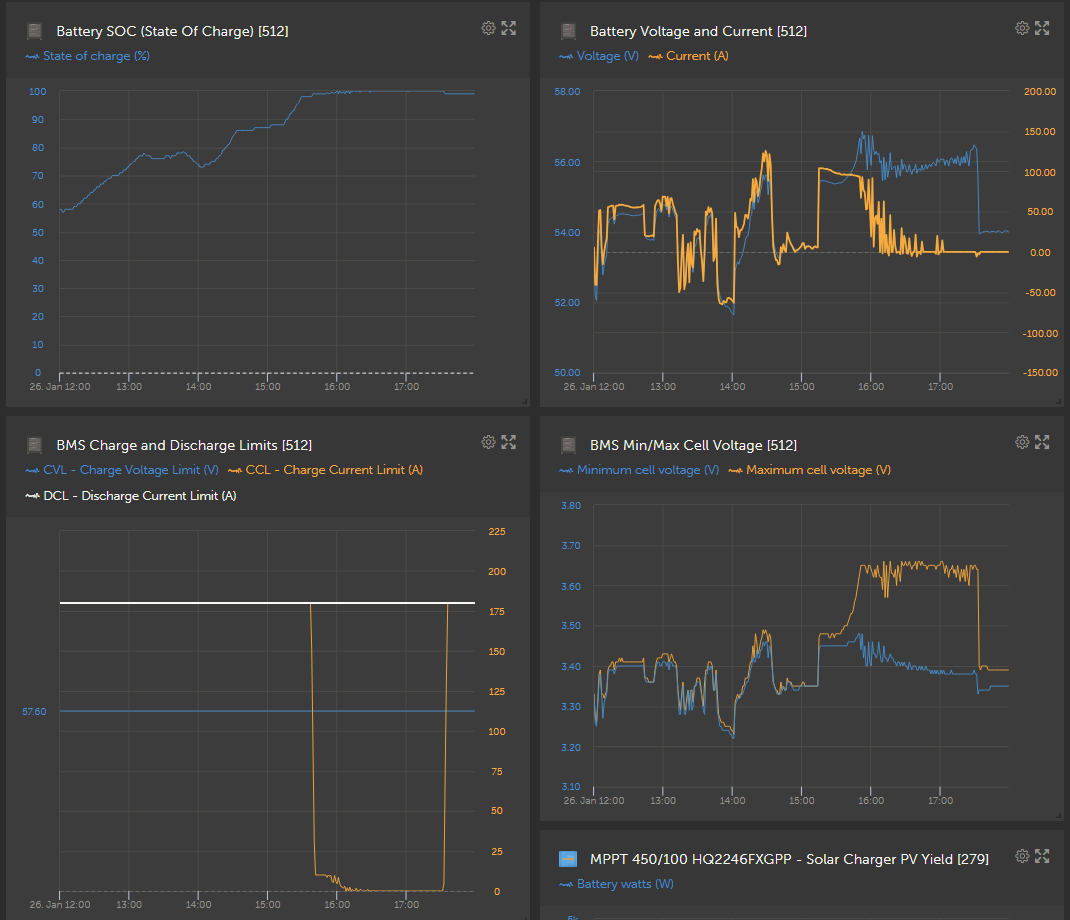Screen dimensions: 1070x920
Task: Toggle Battery watts (W) legend series
Action: pos(616,884)
